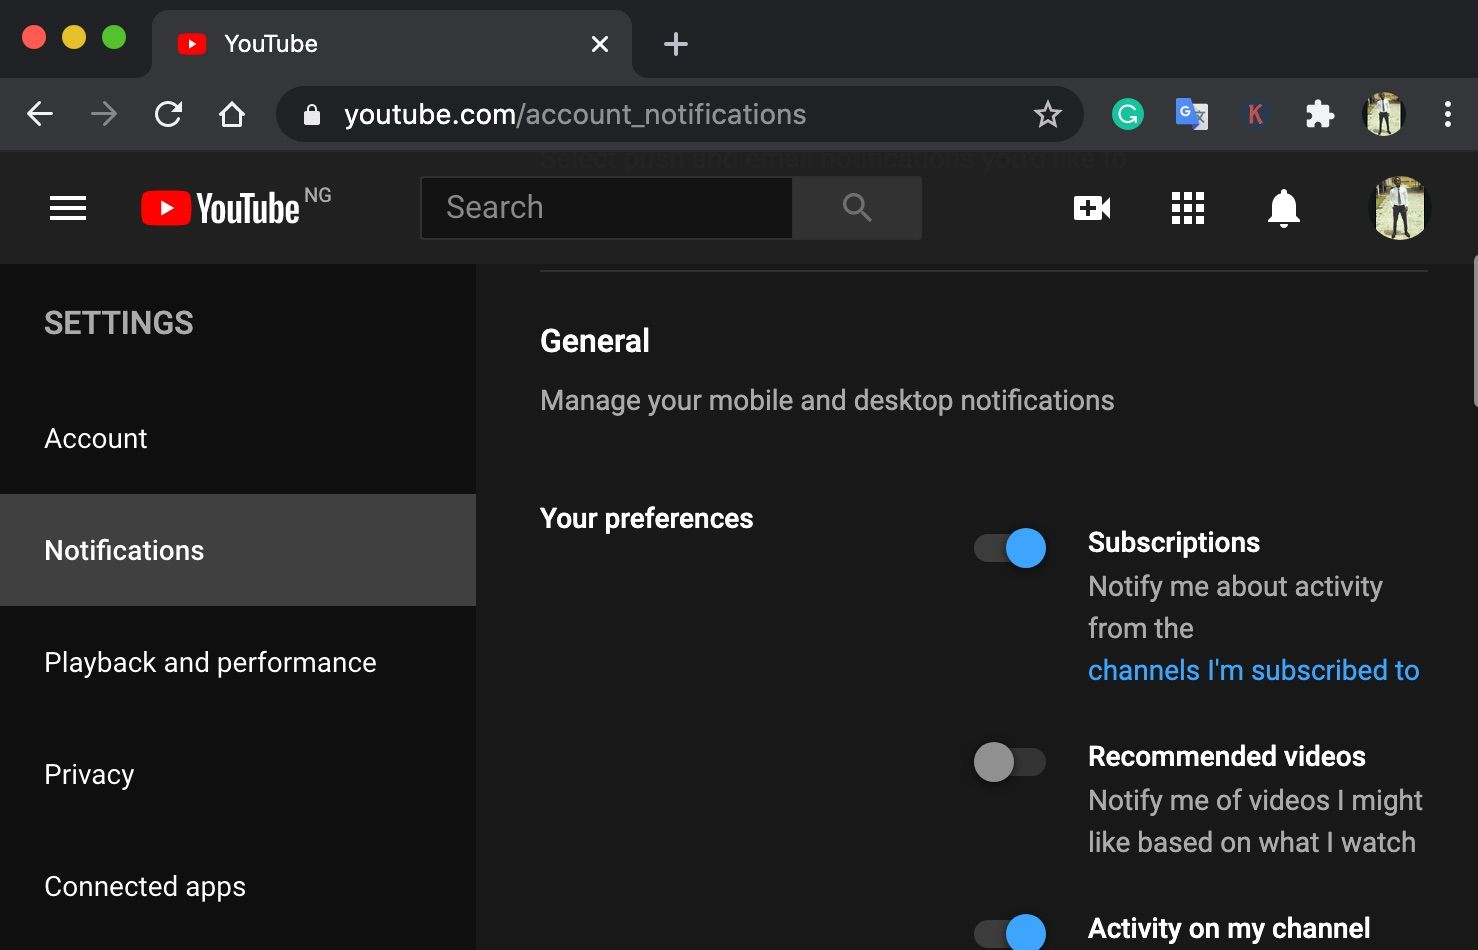Toggle Activity on my channel notifications
1478x950 pixels.
1010,932
